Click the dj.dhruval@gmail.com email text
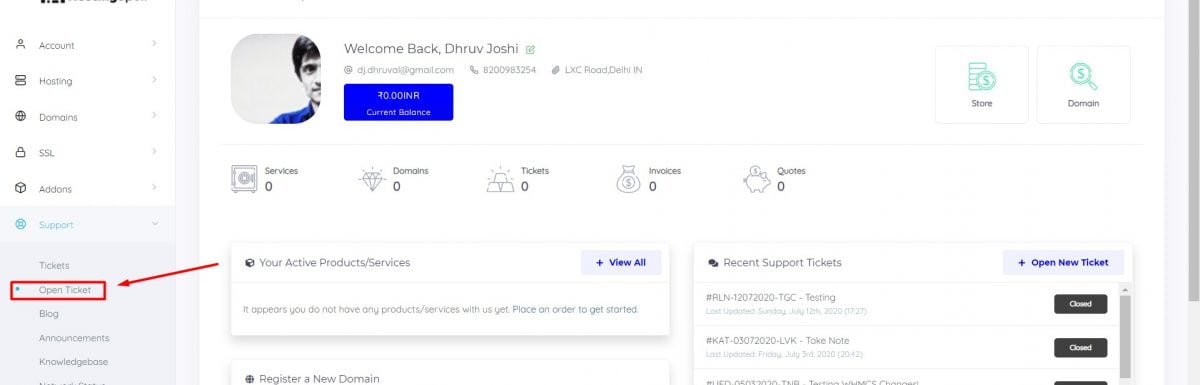The height and width of the screenshot is (385, 1200). pyautogui.click(x=406, y=70)
